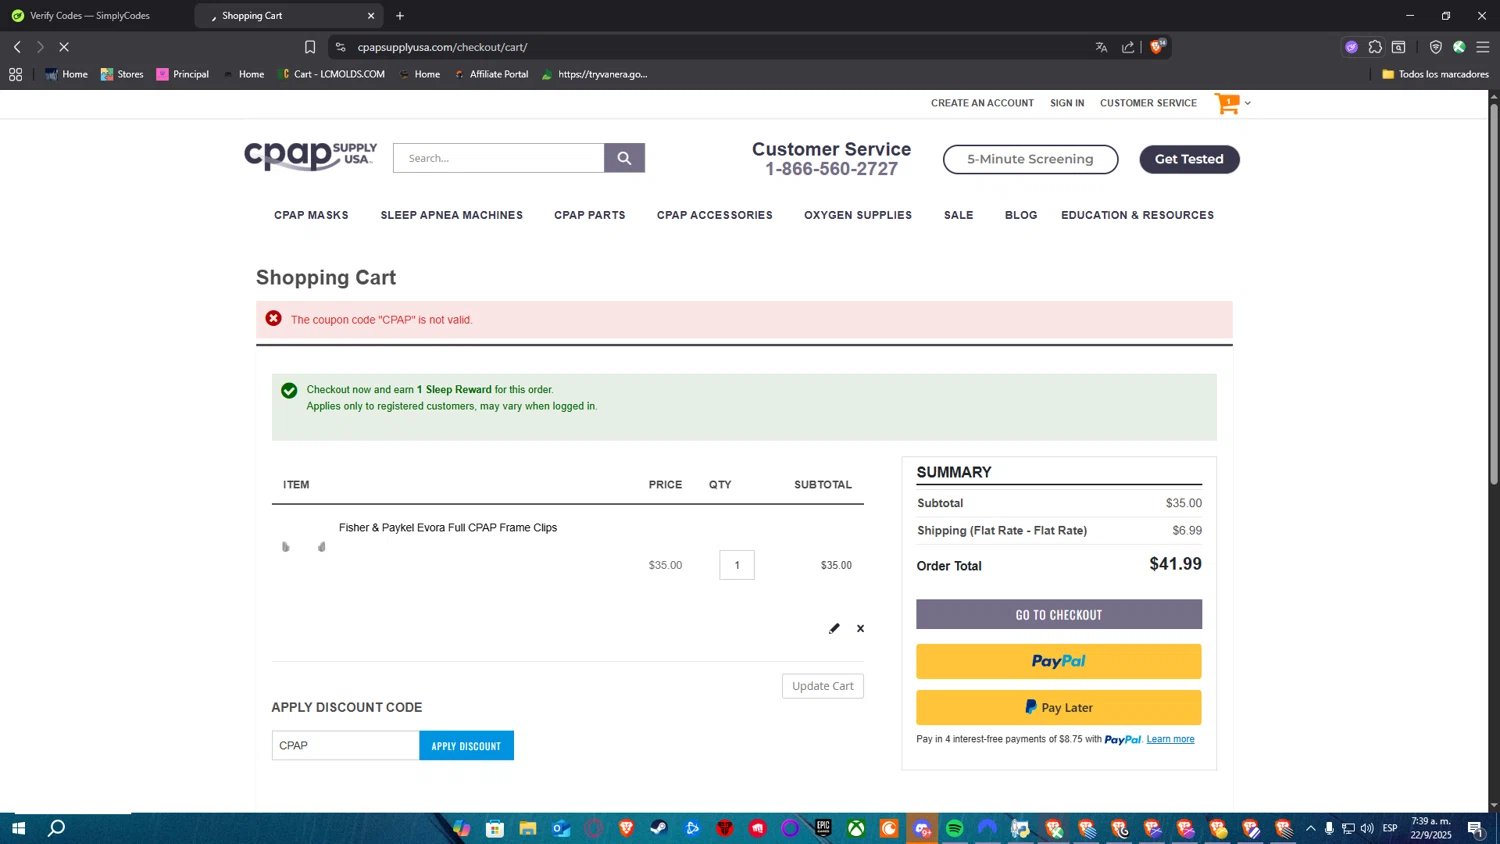Image resolution: width=1500 pixels, height=844 pixels.
Task: Open Sleep Apnea Machines menu
Action: tap(451, 215)
